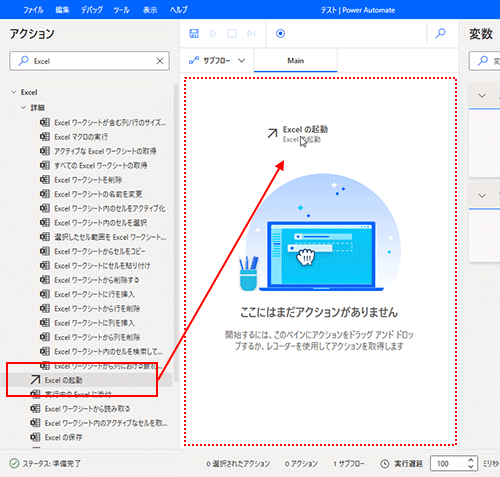
Task: Click the flow search magnifier icon
Action: click(x=441, y=33)
